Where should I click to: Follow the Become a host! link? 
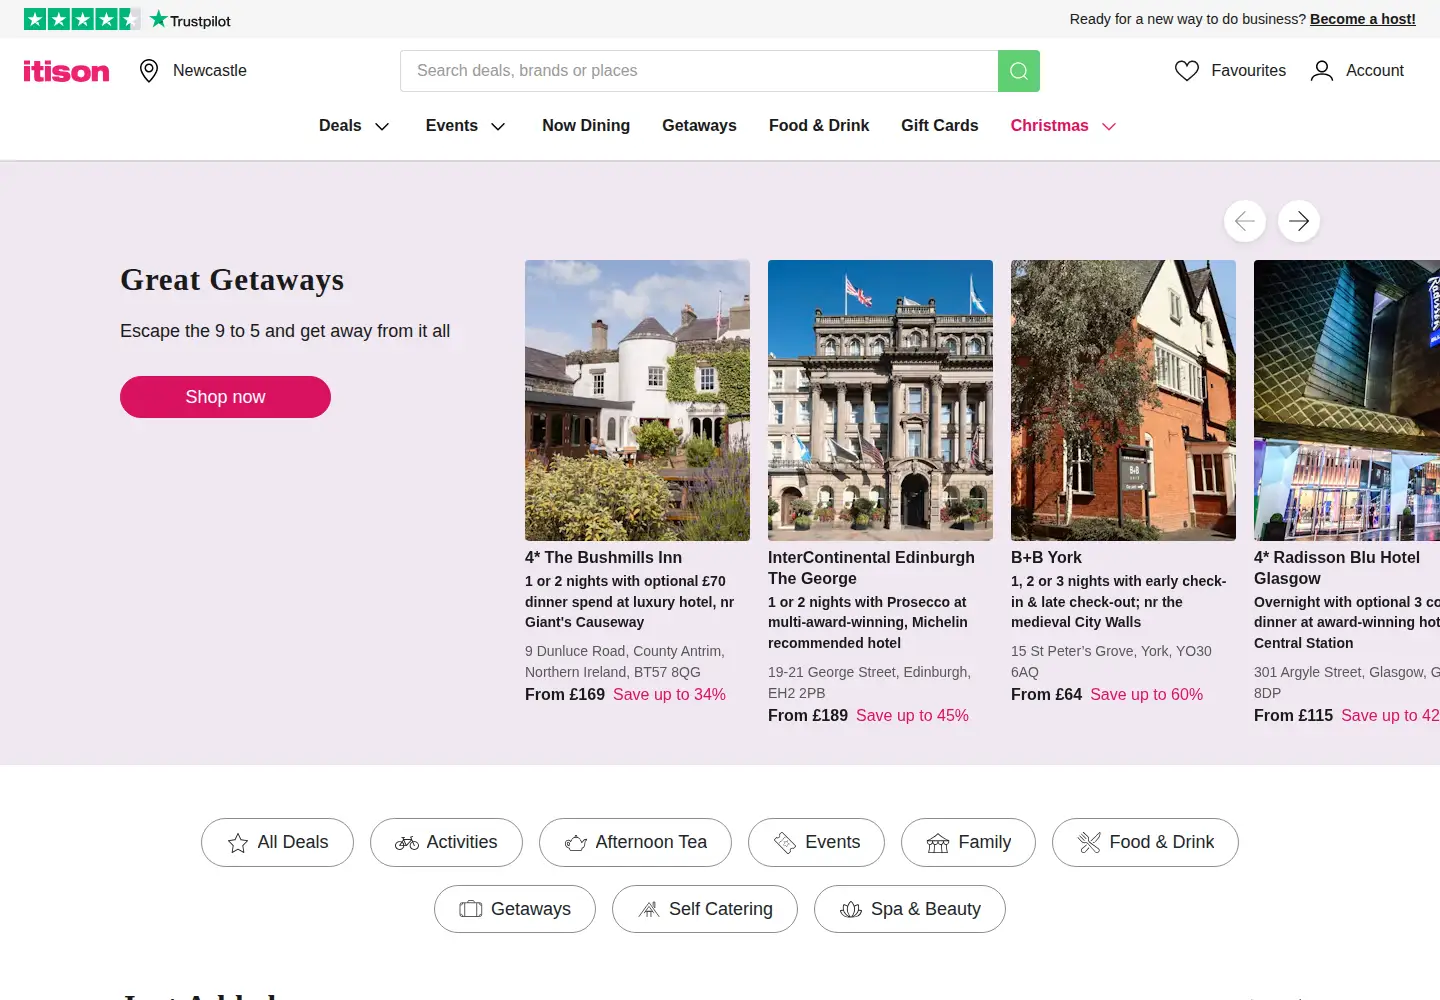1363,19
